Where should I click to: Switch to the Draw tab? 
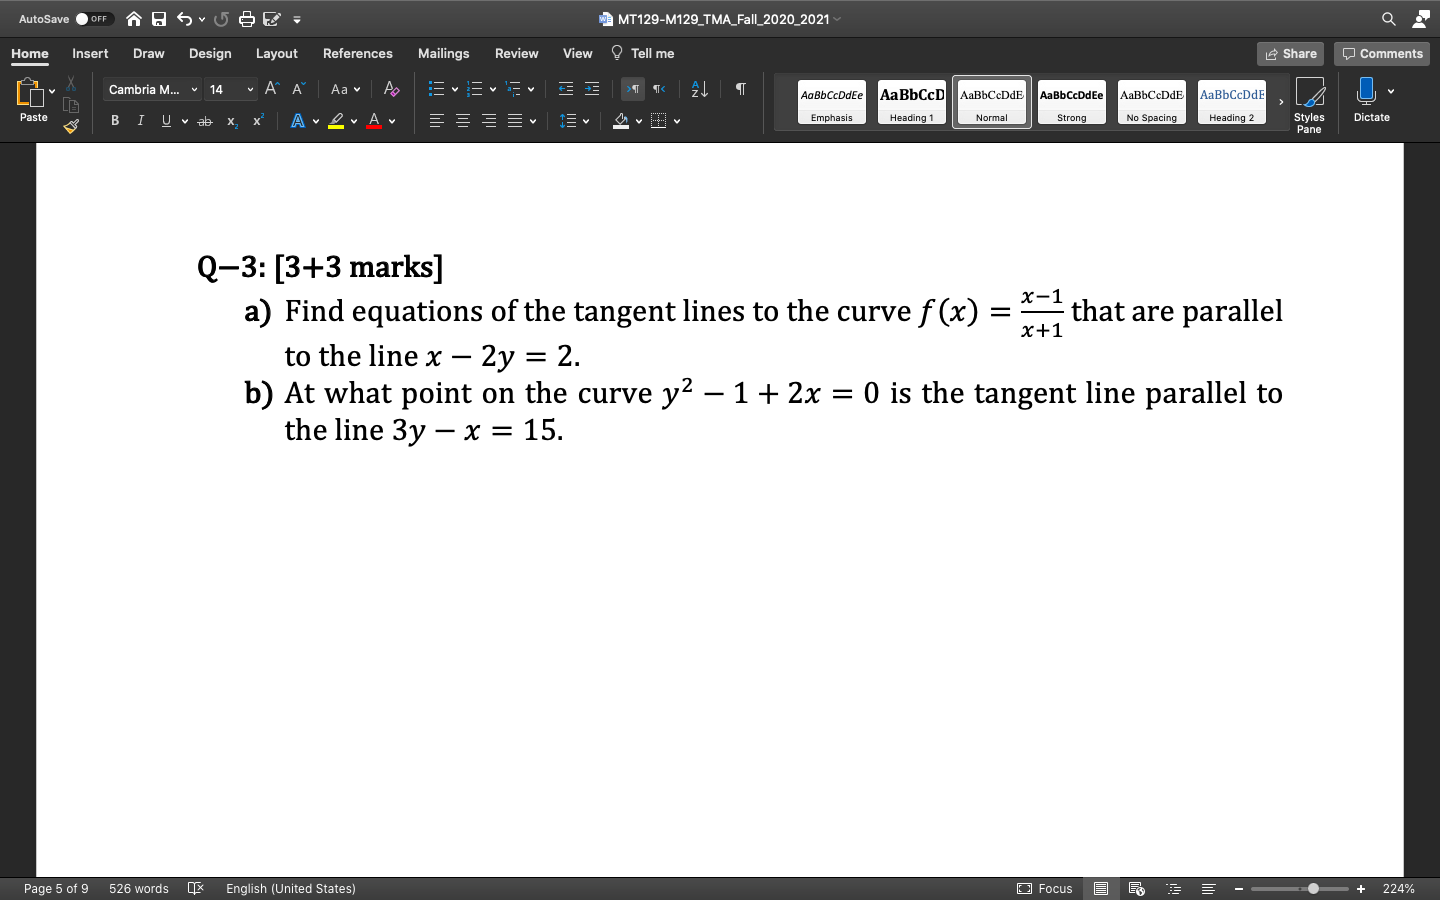click(x=149, y=53)
